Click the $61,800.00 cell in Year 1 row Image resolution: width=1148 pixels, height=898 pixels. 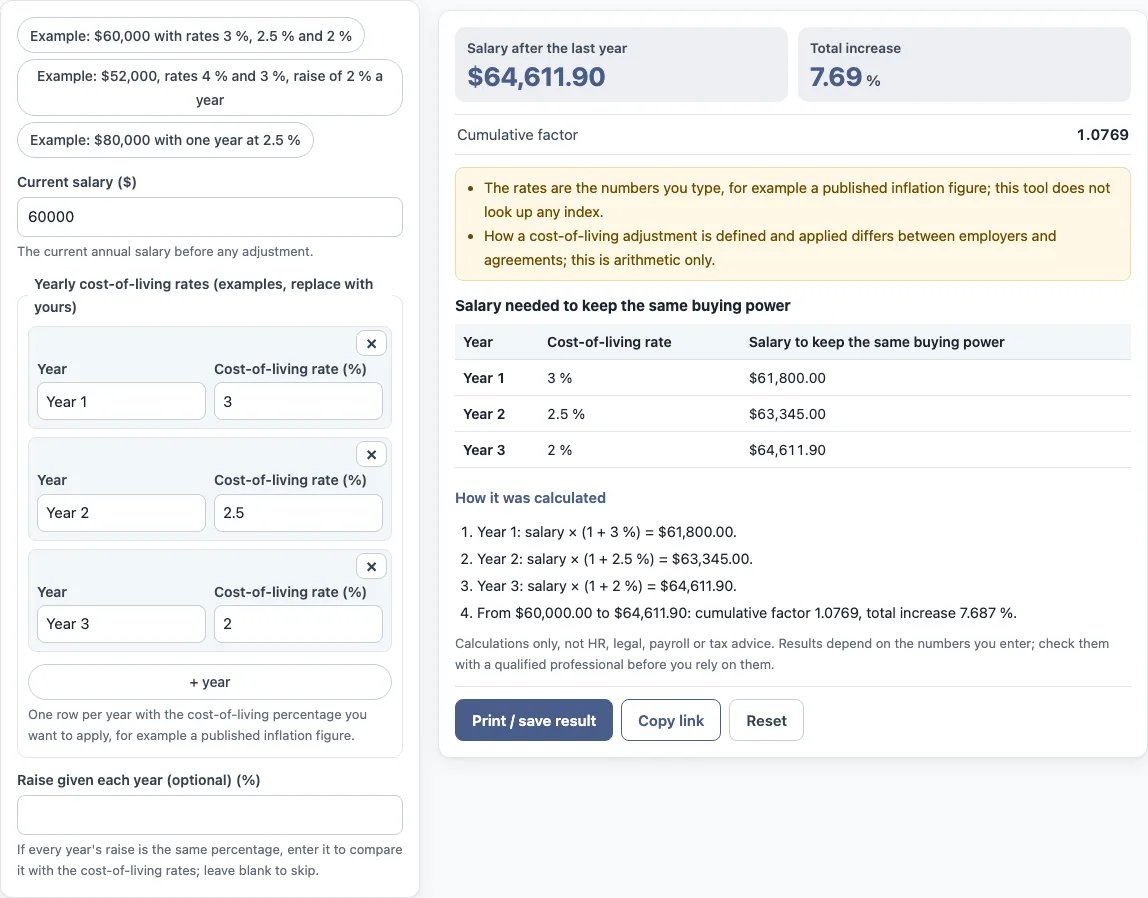pos(787,378)
